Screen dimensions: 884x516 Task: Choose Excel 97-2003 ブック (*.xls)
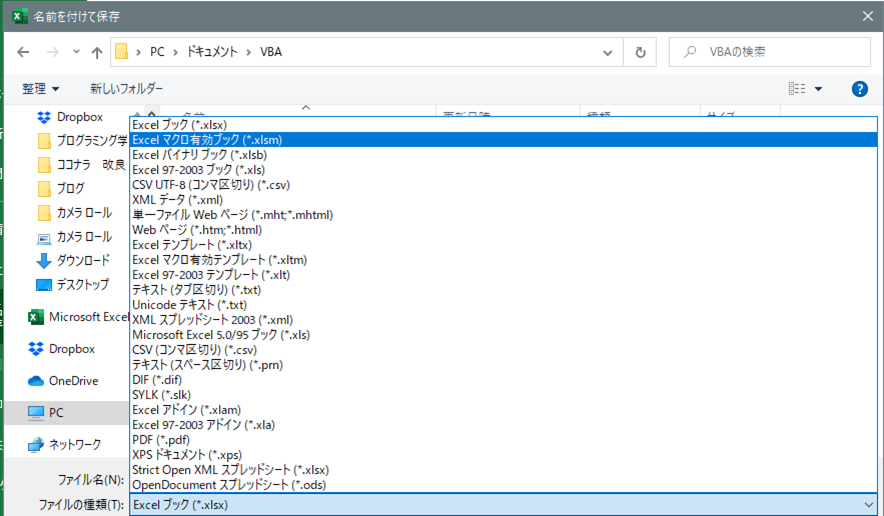tap(503, 170)
